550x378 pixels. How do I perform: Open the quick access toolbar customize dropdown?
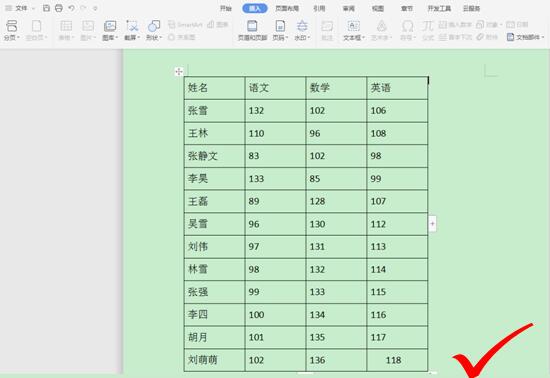point(95,8)
